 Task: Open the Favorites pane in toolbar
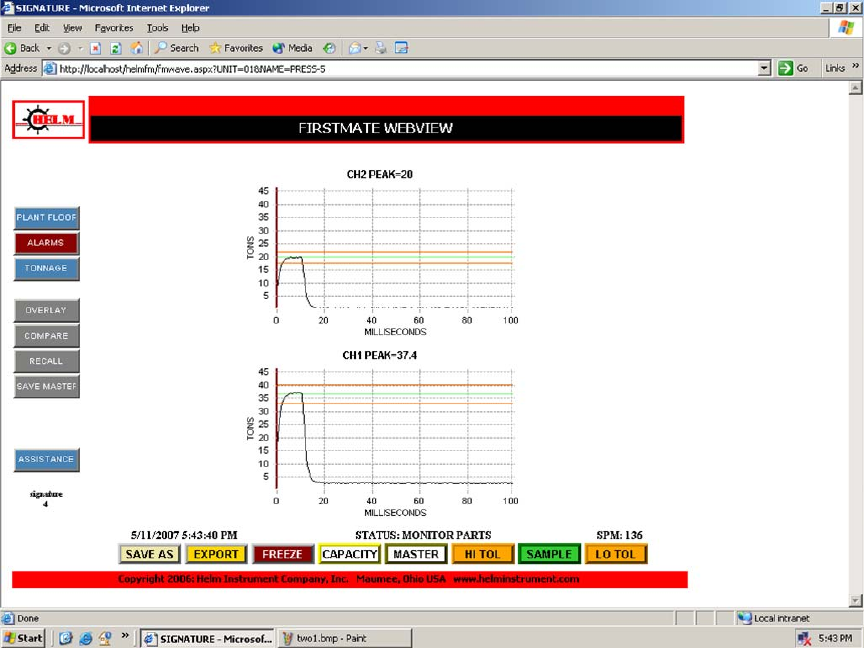click(236, 48)
